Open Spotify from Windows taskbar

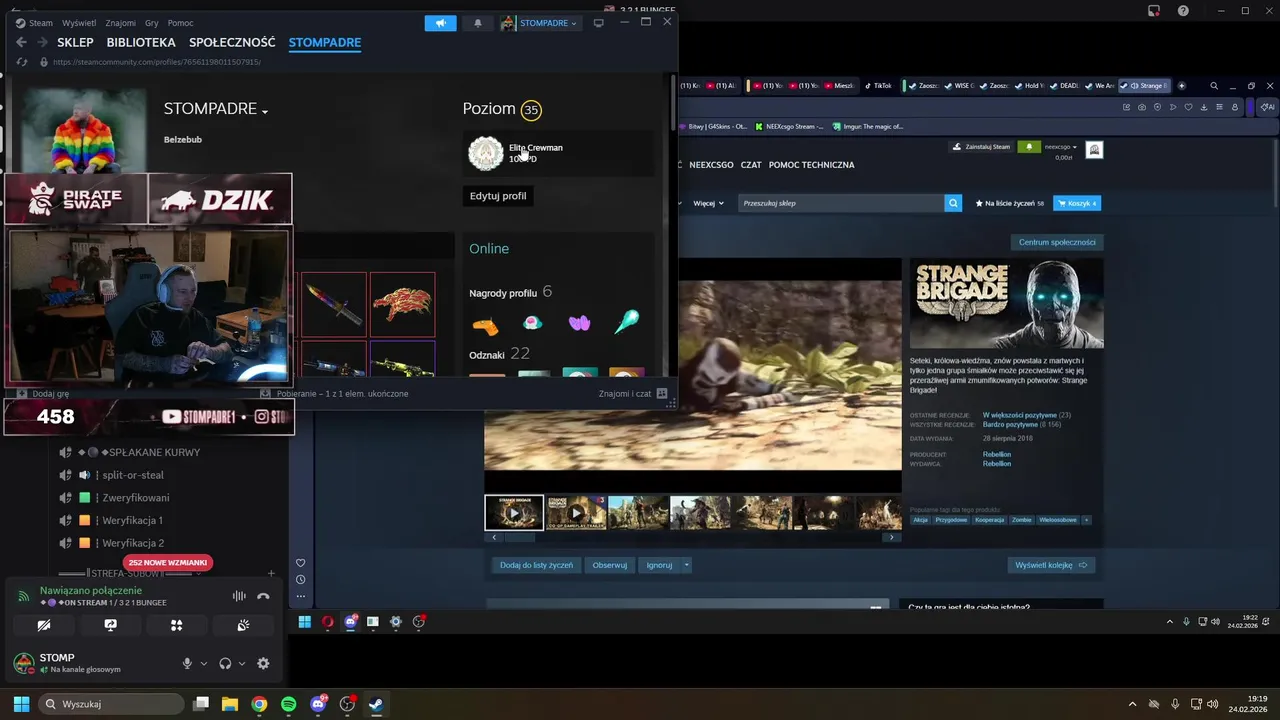tap(289, 704)
